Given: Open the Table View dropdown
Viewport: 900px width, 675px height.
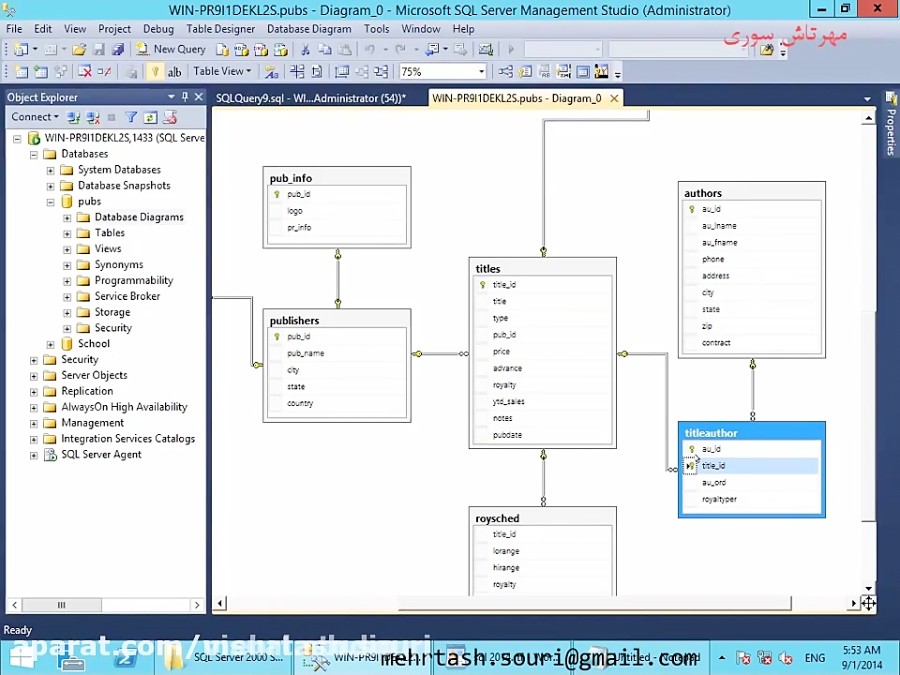Looking at the screenshot, I should point(222,71).
